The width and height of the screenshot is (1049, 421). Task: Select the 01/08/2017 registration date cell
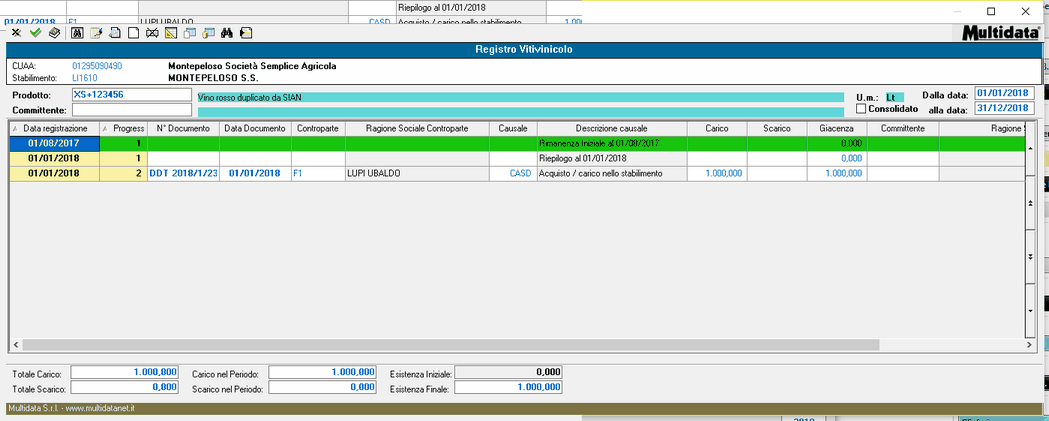54,143
